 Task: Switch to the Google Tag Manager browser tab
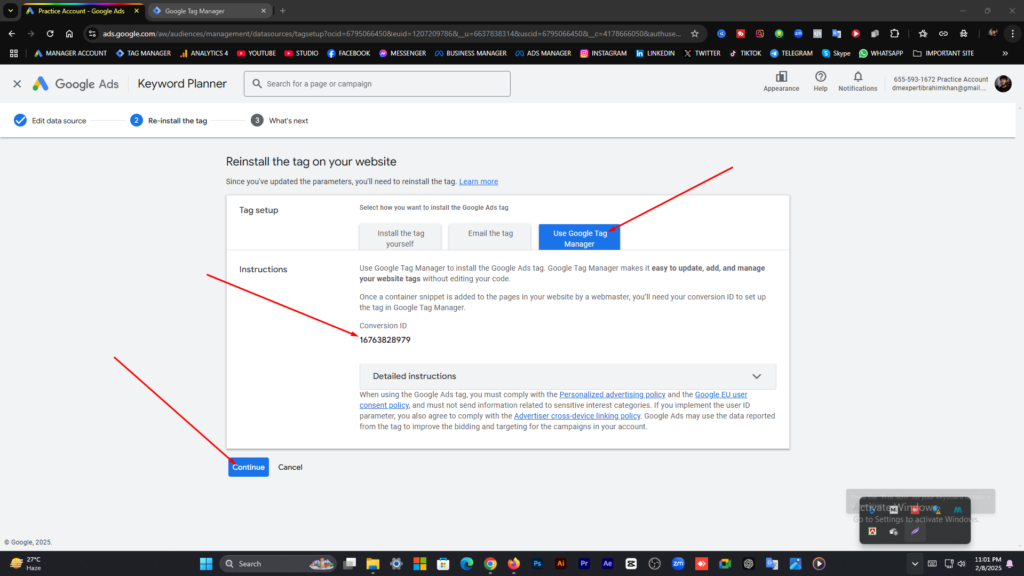(x=209, y=10)
